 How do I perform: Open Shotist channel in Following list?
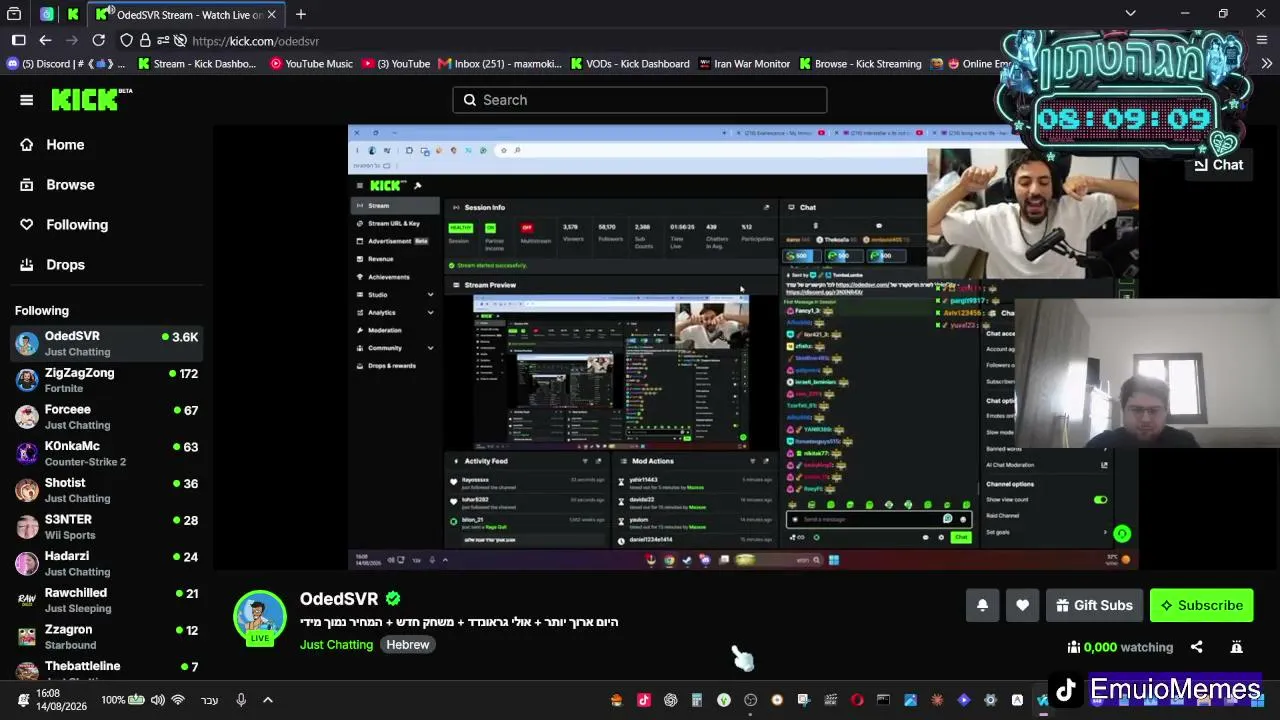[107, 490]
